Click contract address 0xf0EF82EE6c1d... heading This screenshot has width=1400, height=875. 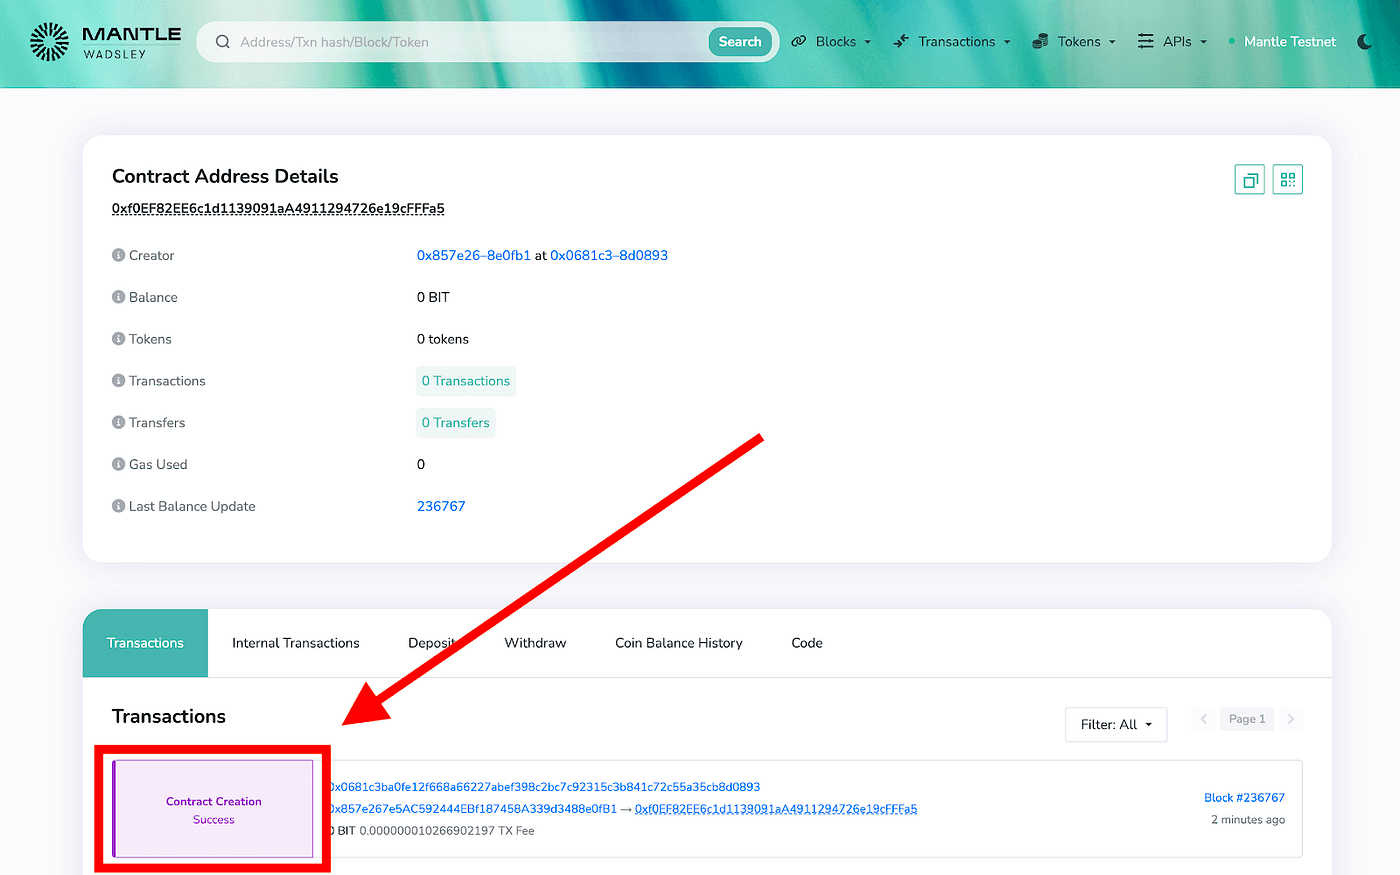278,209
